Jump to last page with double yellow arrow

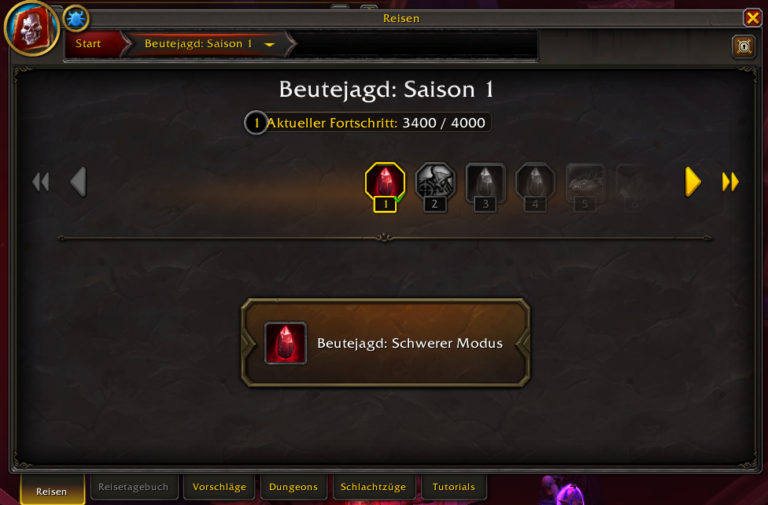click(x=730, y=182)
